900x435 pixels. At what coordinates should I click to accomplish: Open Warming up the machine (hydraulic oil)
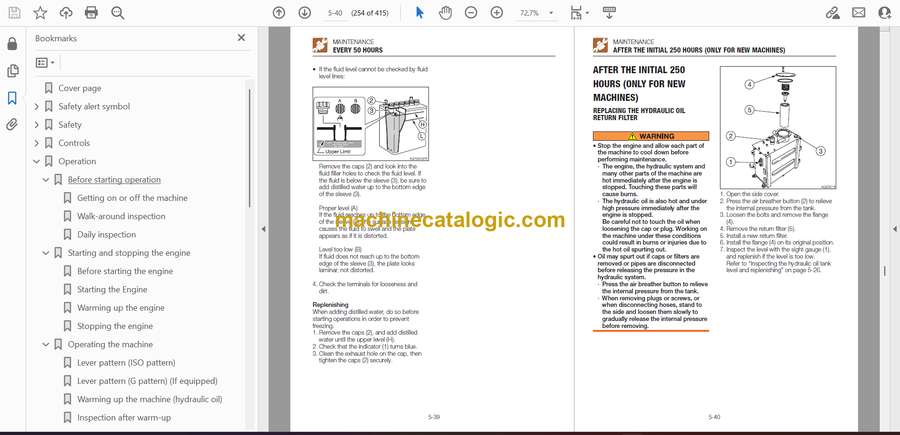point(149,399)
